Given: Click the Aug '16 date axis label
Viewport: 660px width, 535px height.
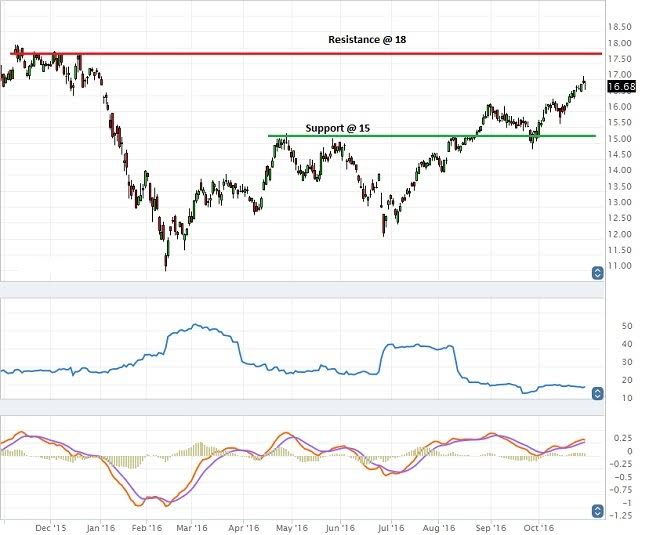Looking at the screenshot, I should 439,528.
